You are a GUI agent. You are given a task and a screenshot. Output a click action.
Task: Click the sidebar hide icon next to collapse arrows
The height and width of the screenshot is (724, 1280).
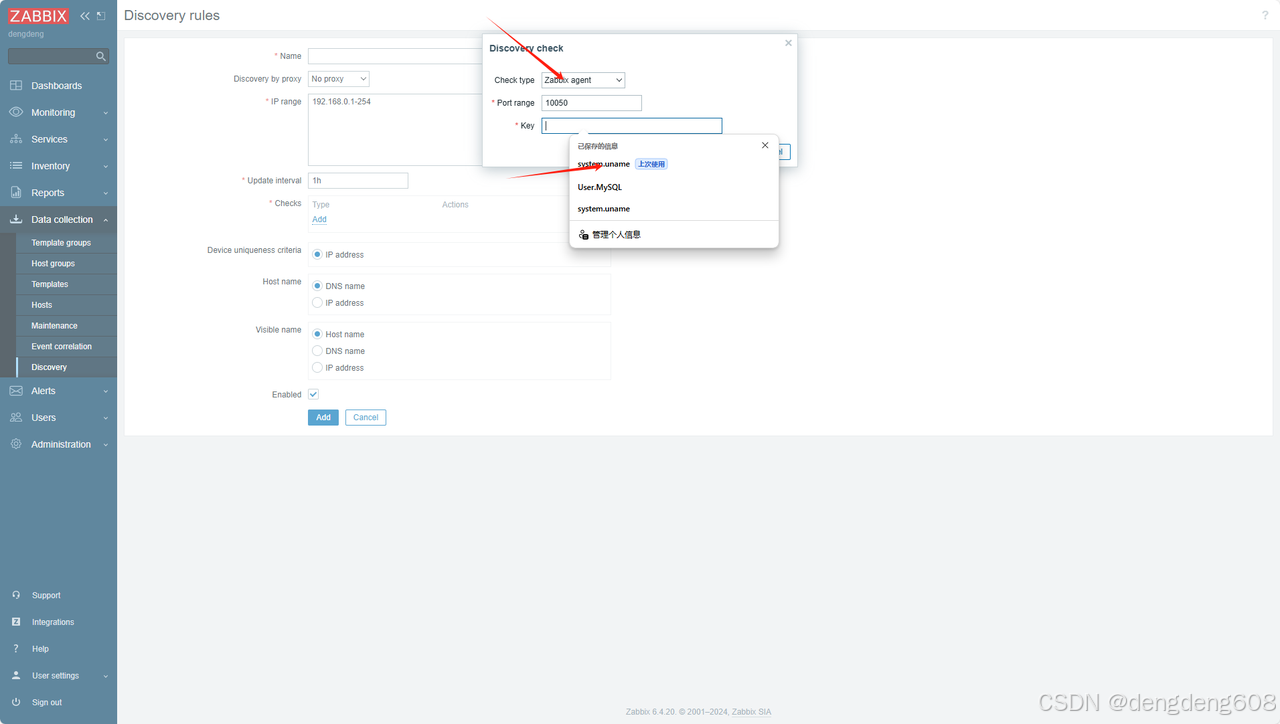[101, 16]
